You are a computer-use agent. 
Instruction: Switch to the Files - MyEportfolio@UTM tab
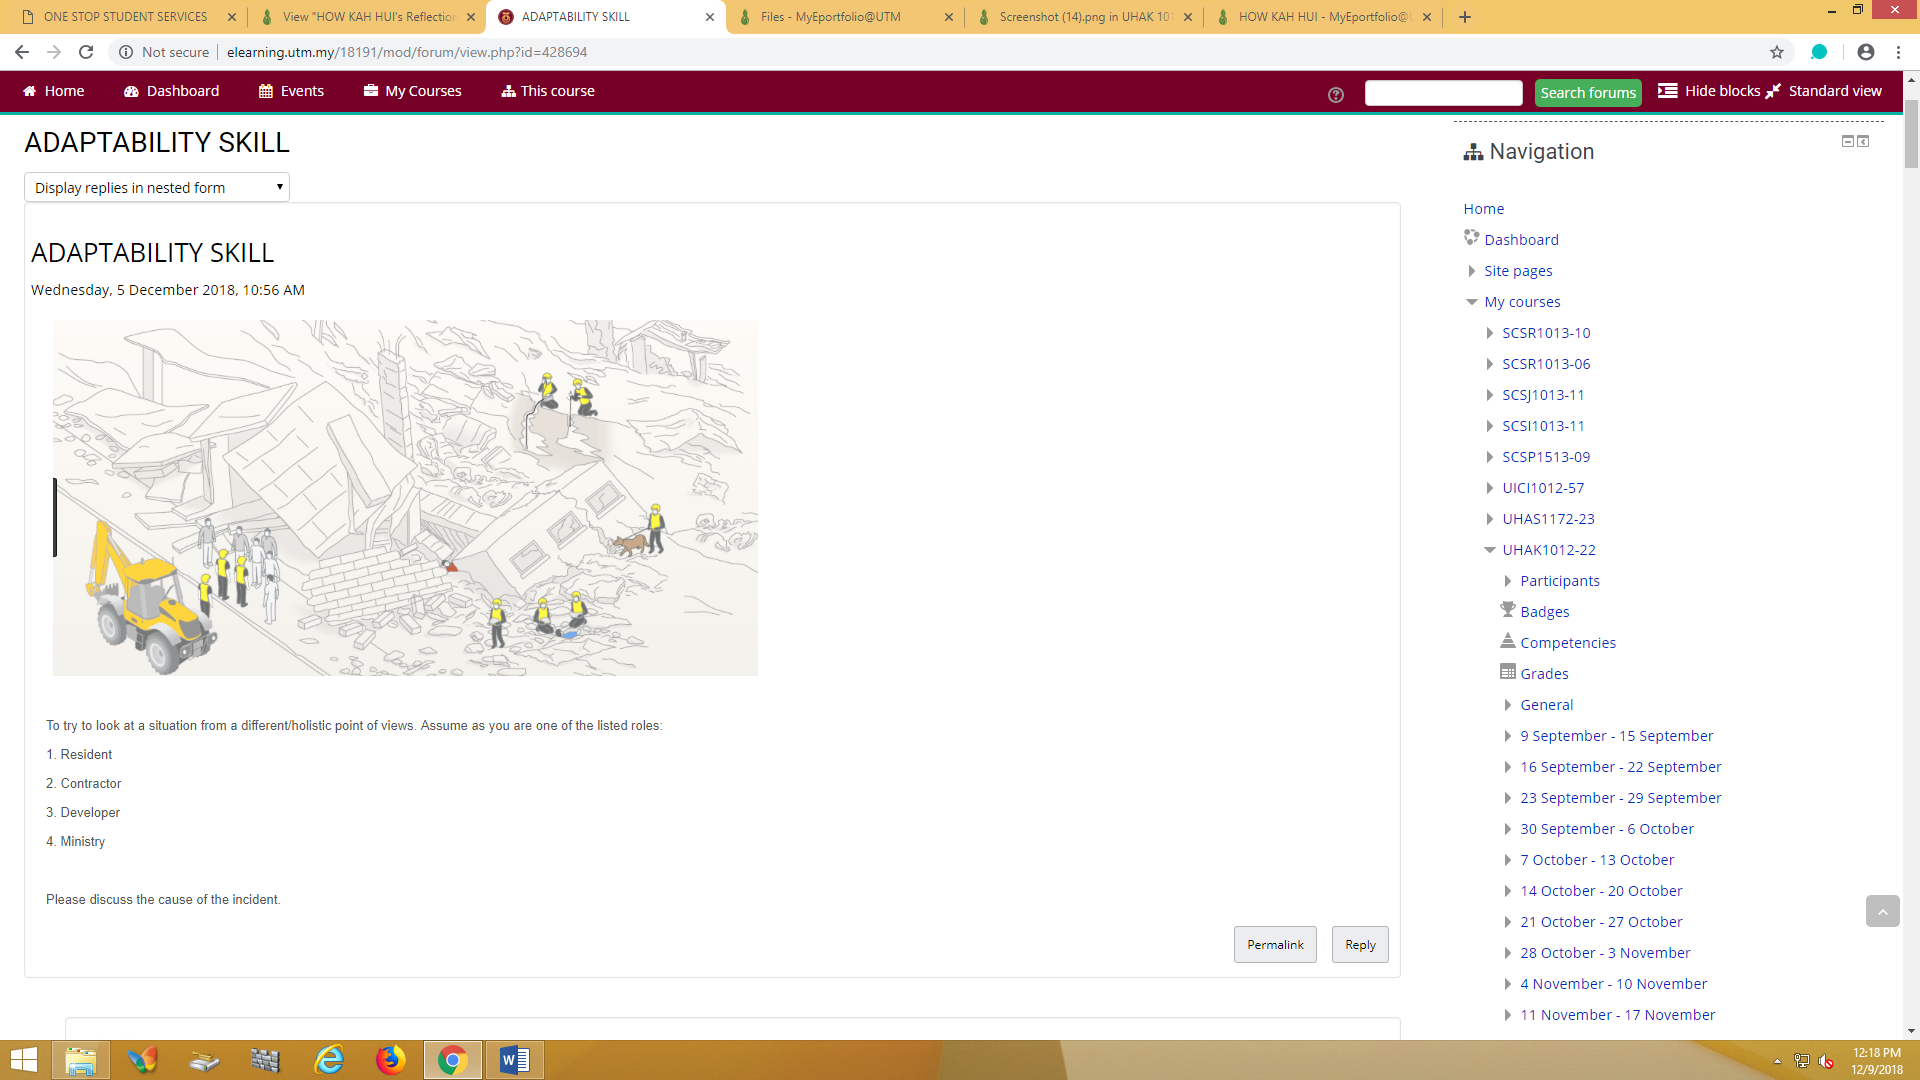[830, 17]
